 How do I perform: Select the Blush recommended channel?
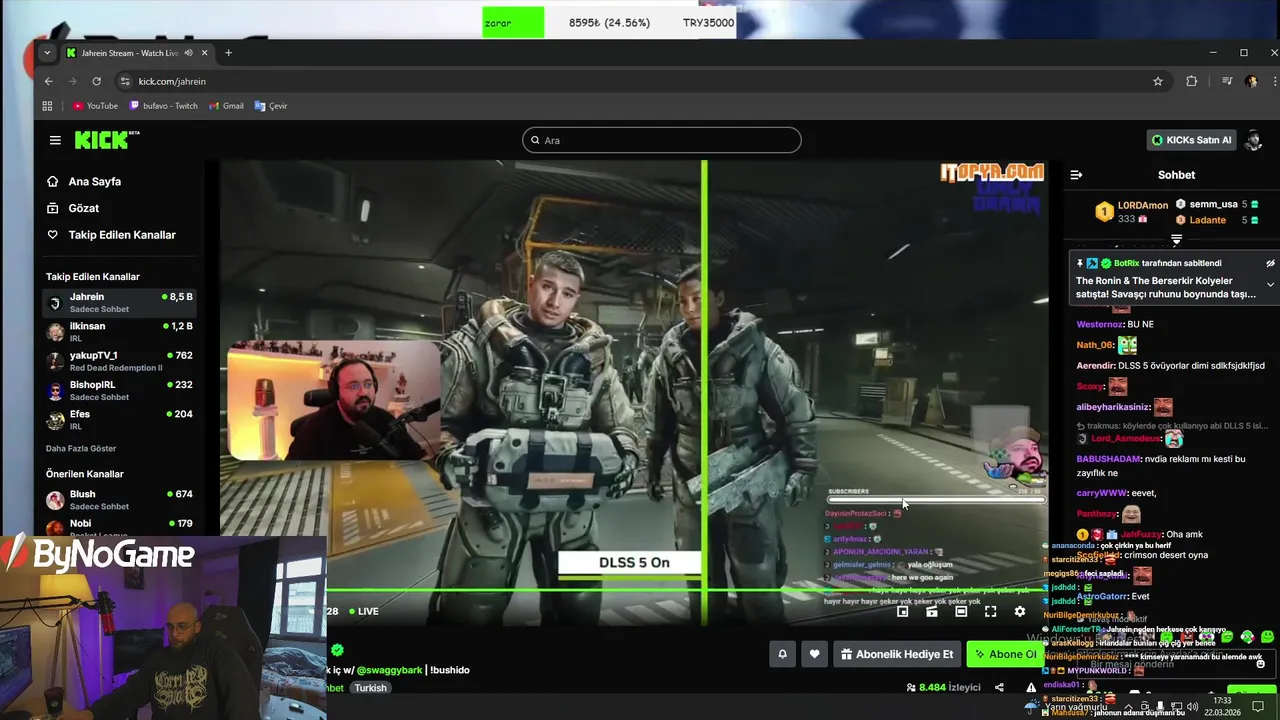point(120,499)
